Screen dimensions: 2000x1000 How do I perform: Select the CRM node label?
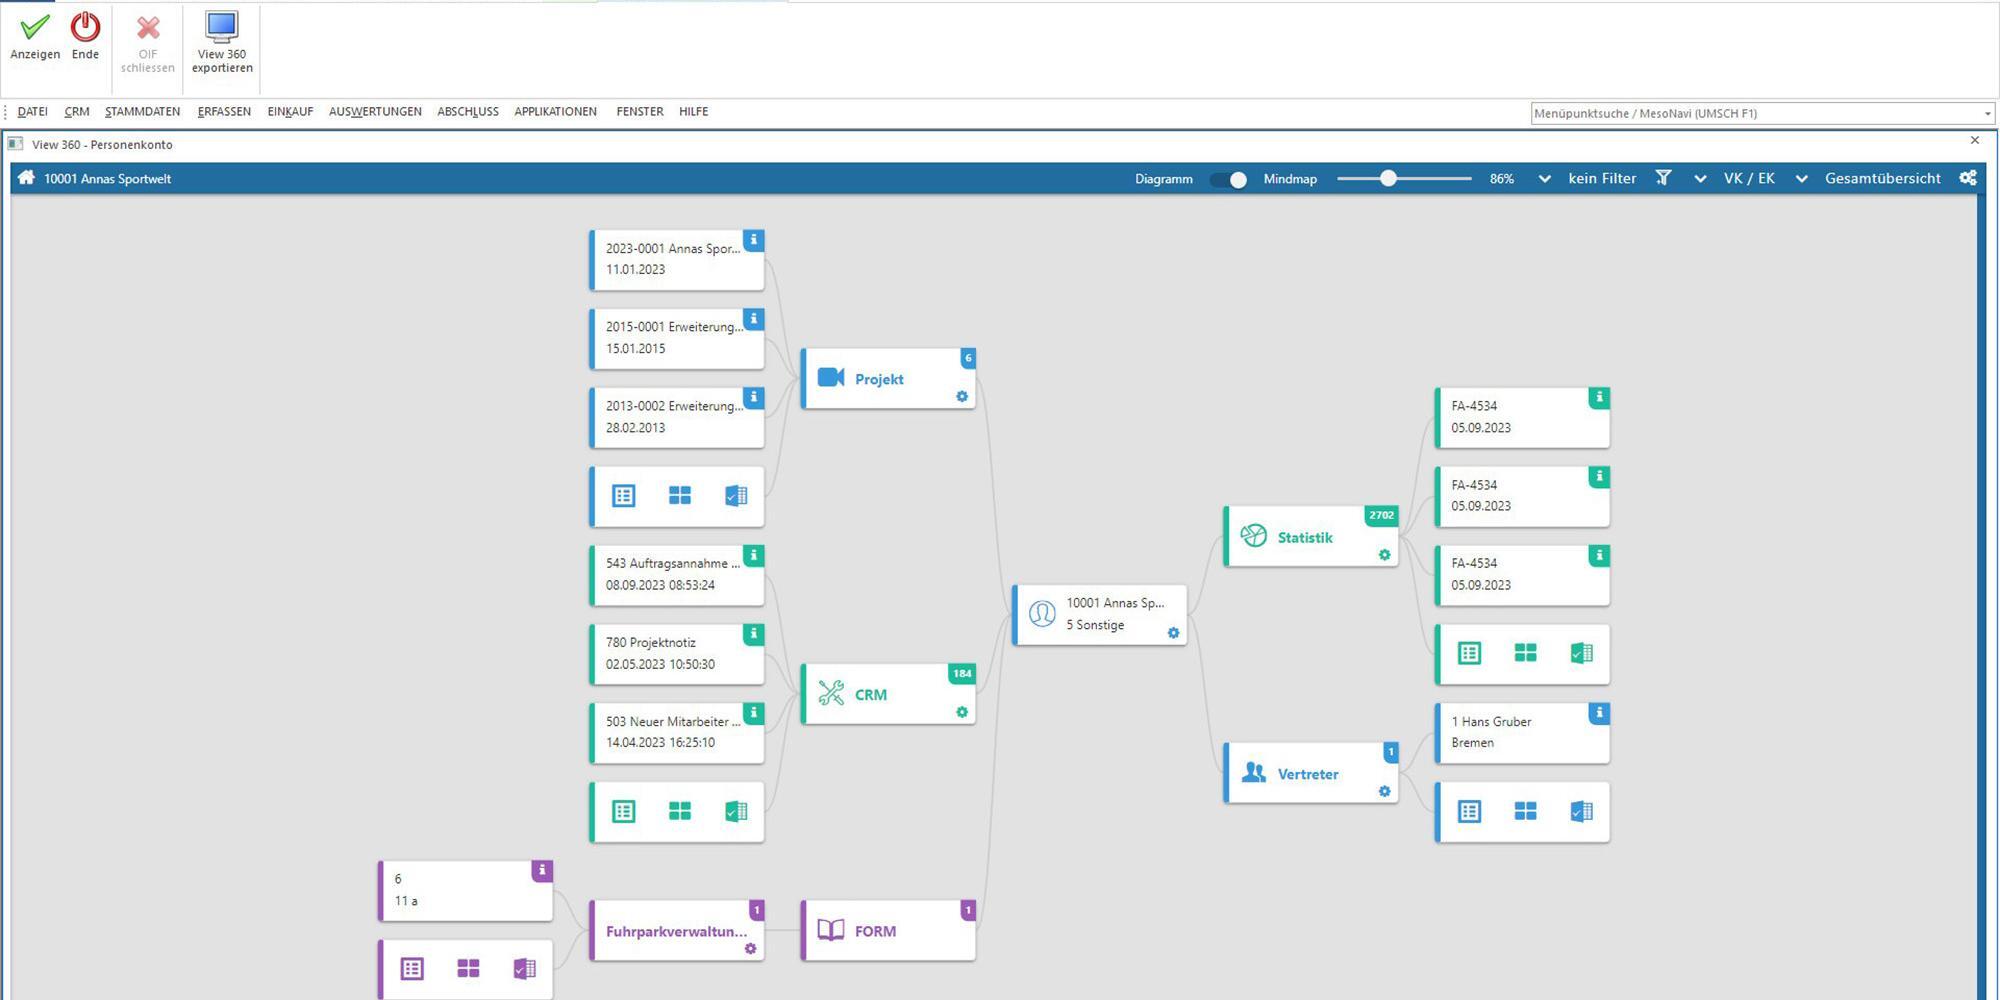(871, 695)
